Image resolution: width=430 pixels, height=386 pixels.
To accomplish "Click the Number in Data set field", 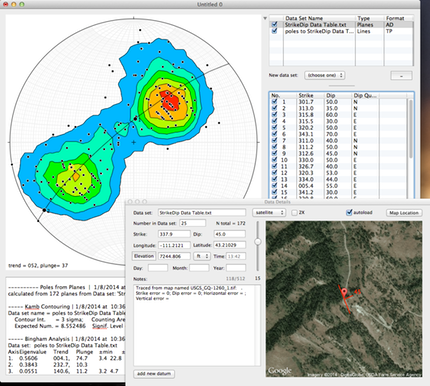I will (193, 223).
